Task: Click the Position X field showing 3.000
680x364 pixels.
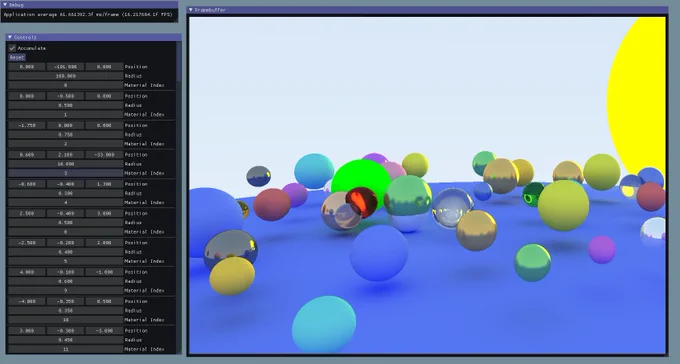Action: (x=27, y=331)
